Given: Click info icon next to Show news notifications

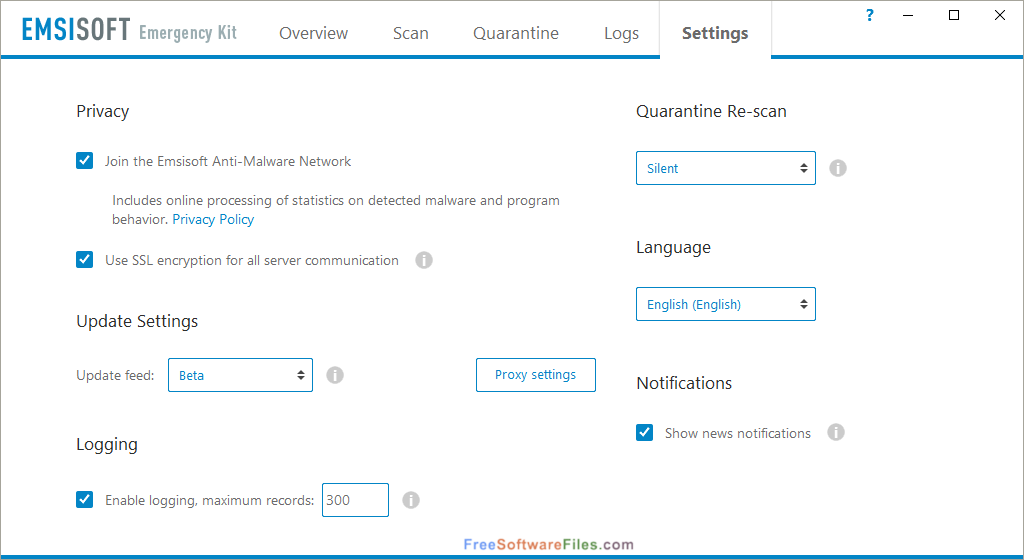Looking at the screenshot, I should [836, 432].
